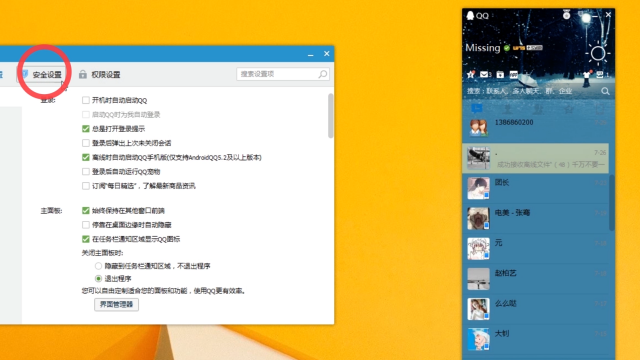Viewport: 640px width, 360px height.
Task: Uncheck 在任务栏通知区域显示QQ图标
Action: (86, 239)
